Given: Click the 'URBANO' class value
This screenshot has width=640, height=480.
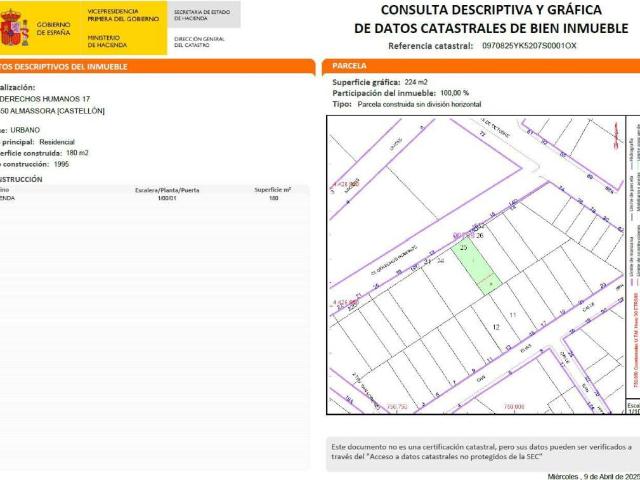Looking at the screenshot, I should (25, 130).
